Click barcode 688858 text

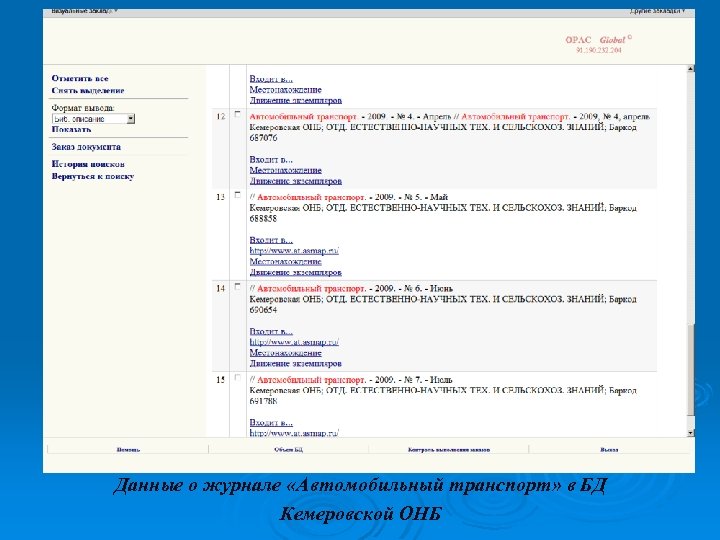tap(263, 219)
